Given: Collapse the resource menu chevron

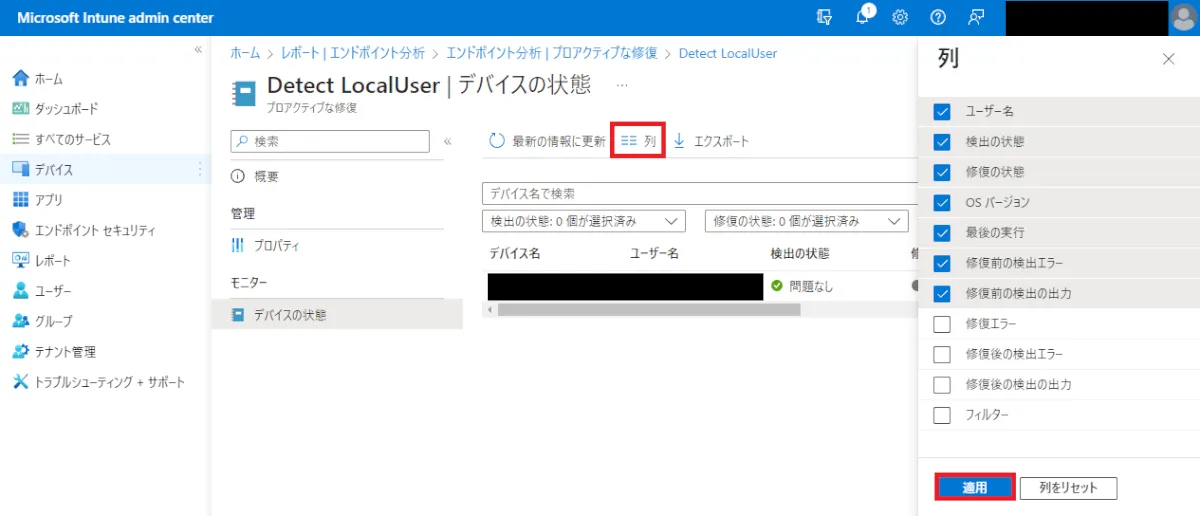Looking at the screenshot, I should tap(447, 141).
